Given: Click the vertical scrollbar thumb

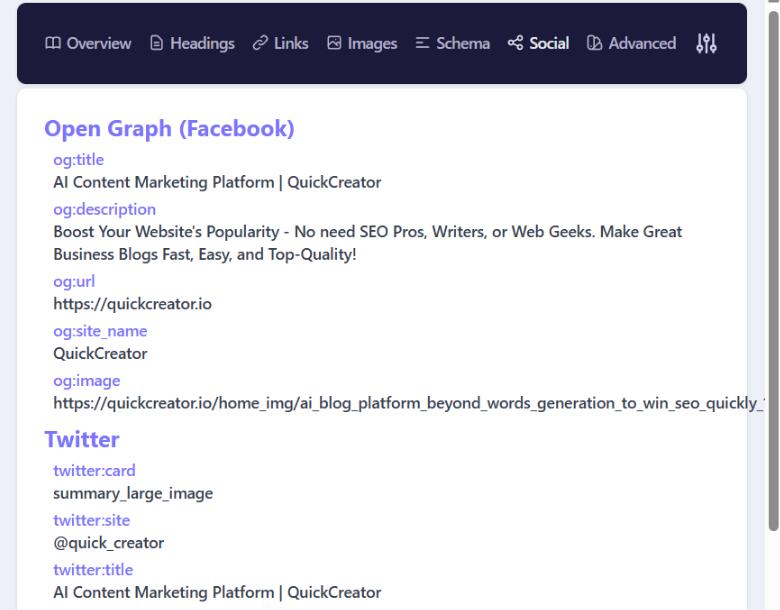Looking at the screenshot, I should click(x=774, y=271).
